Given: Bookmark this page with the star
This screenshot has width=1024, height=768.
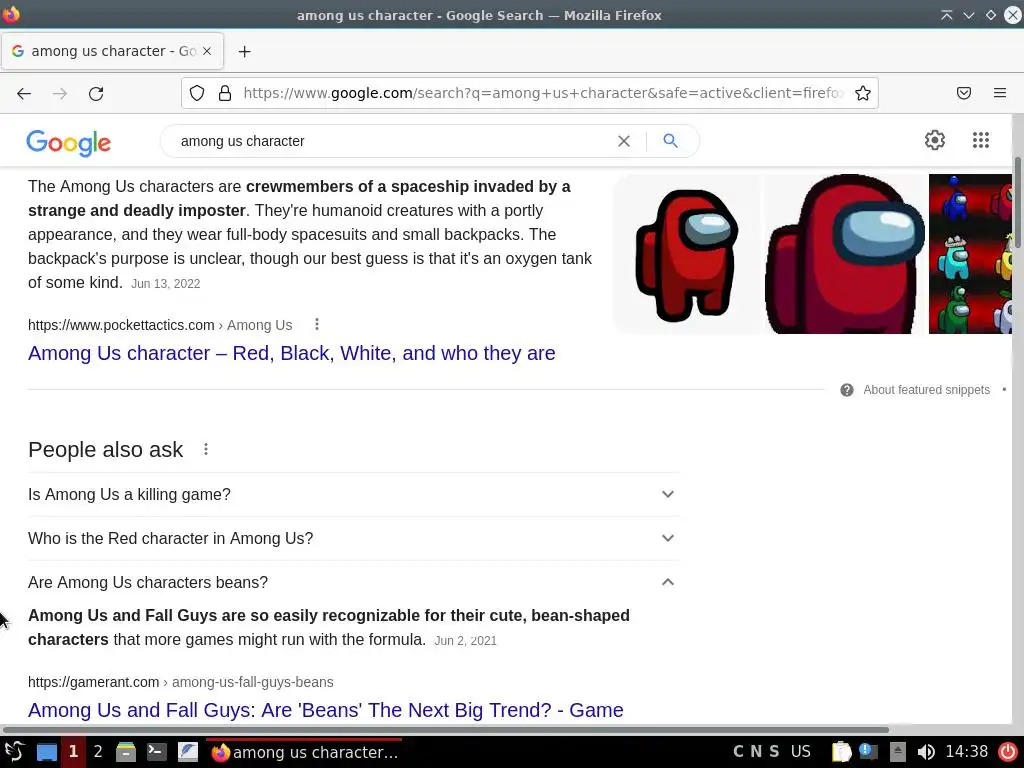Looking at the screenshot, I should pyautogui.click(x=863, y=93).
